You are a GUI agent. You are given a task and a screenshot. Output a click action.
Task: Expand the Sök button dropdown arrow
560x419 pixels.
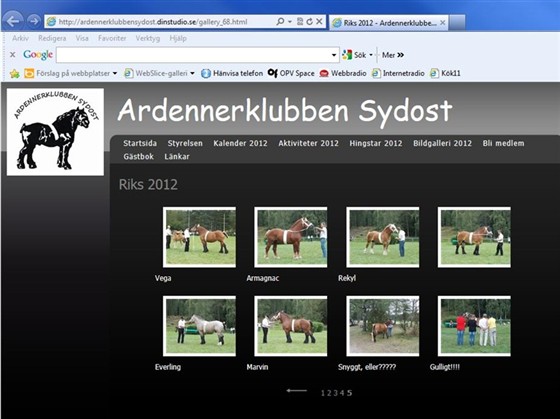tap(371, 55)
